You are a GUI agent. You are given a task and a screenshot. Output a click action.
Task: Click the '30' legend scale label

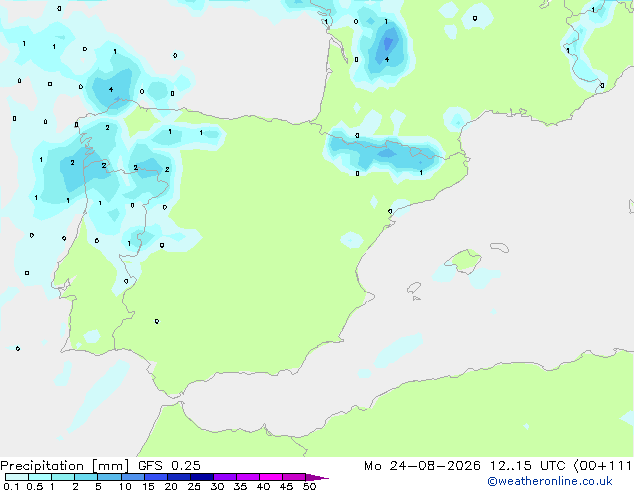217,486
